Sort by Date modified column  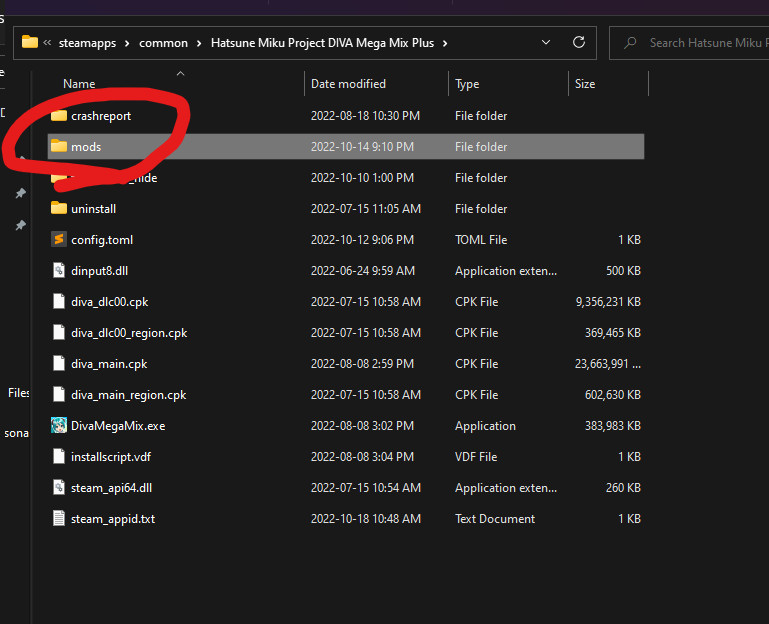[348, 84]
